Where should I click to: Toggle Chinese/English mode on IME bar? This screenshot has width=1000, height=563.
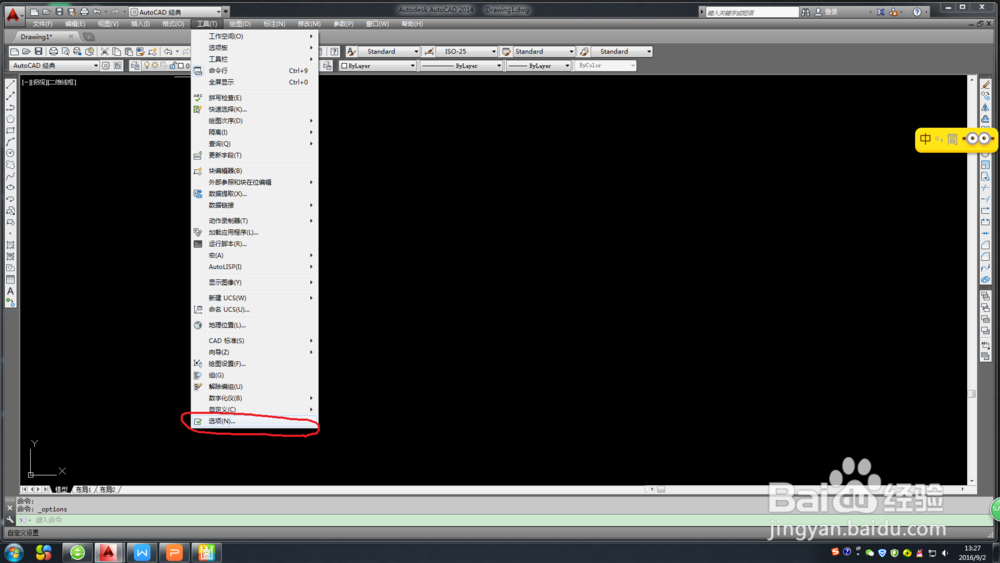[x=925, y=139]
